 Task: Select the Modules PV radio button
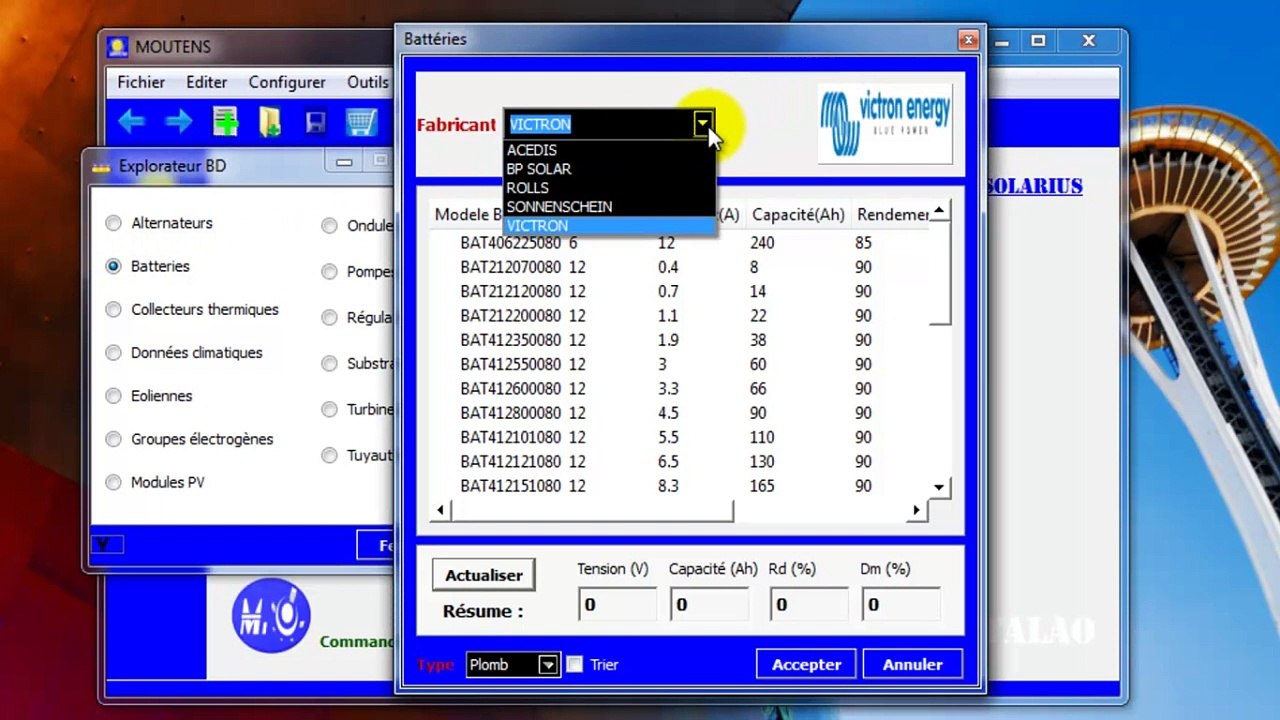click(113, 482)
